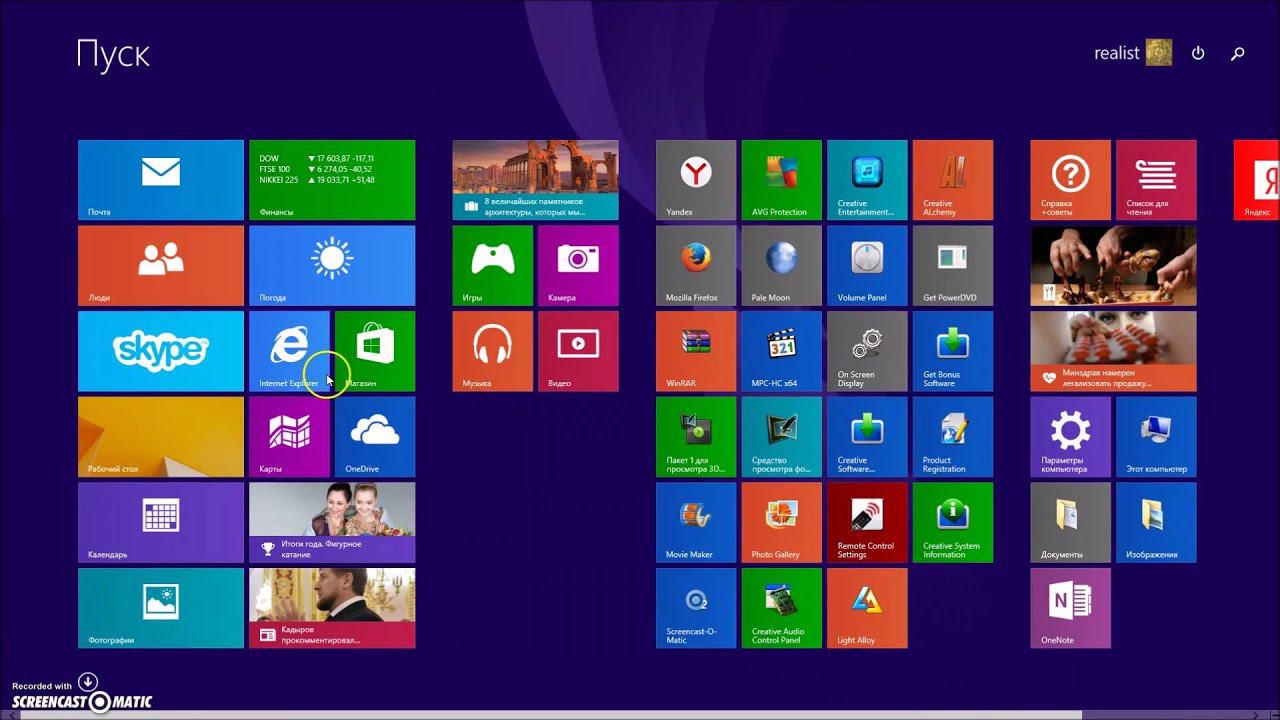Open the Справка+советы help tile
The image size is (1280, 720).
1070,180
